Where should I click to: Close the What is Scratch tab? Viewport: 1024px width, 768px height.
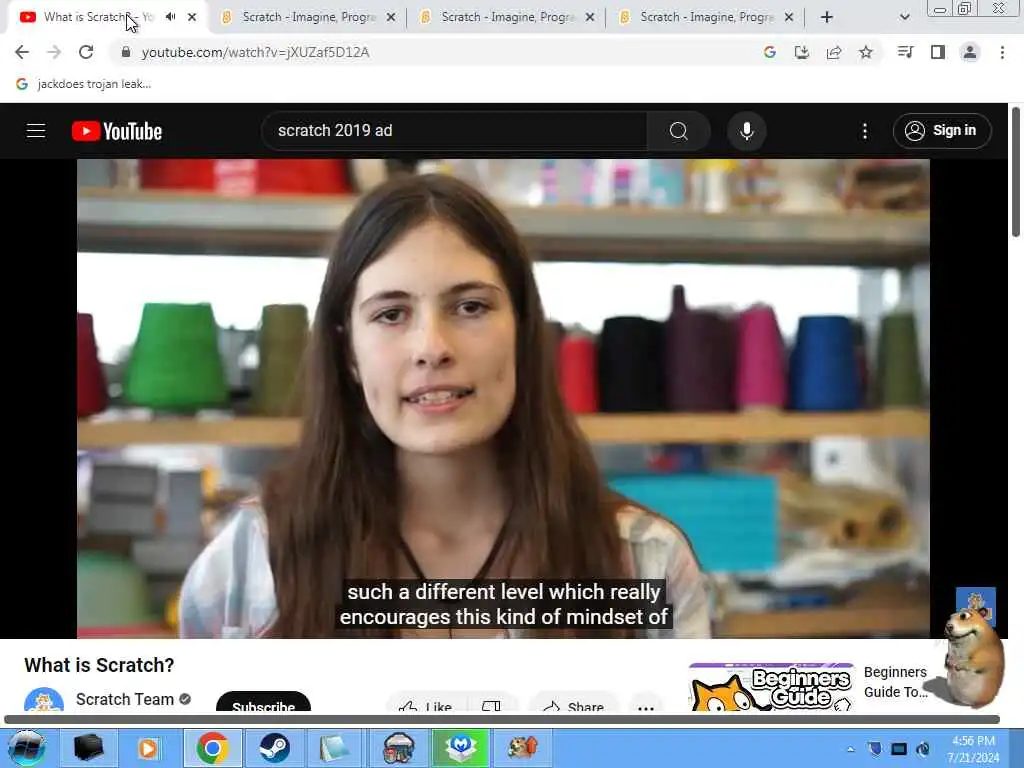point(192,17)
